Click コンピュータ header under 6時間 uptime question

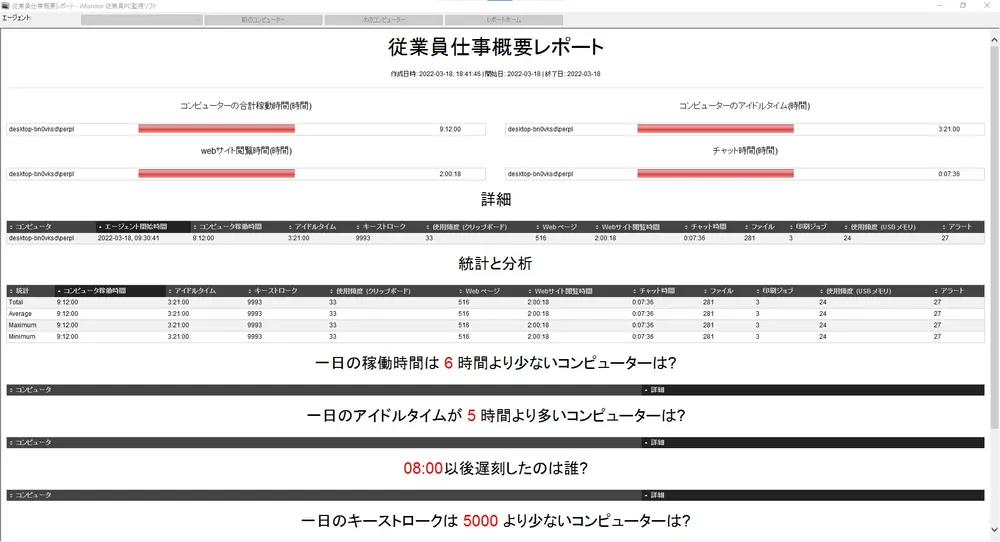click(324, 390)
